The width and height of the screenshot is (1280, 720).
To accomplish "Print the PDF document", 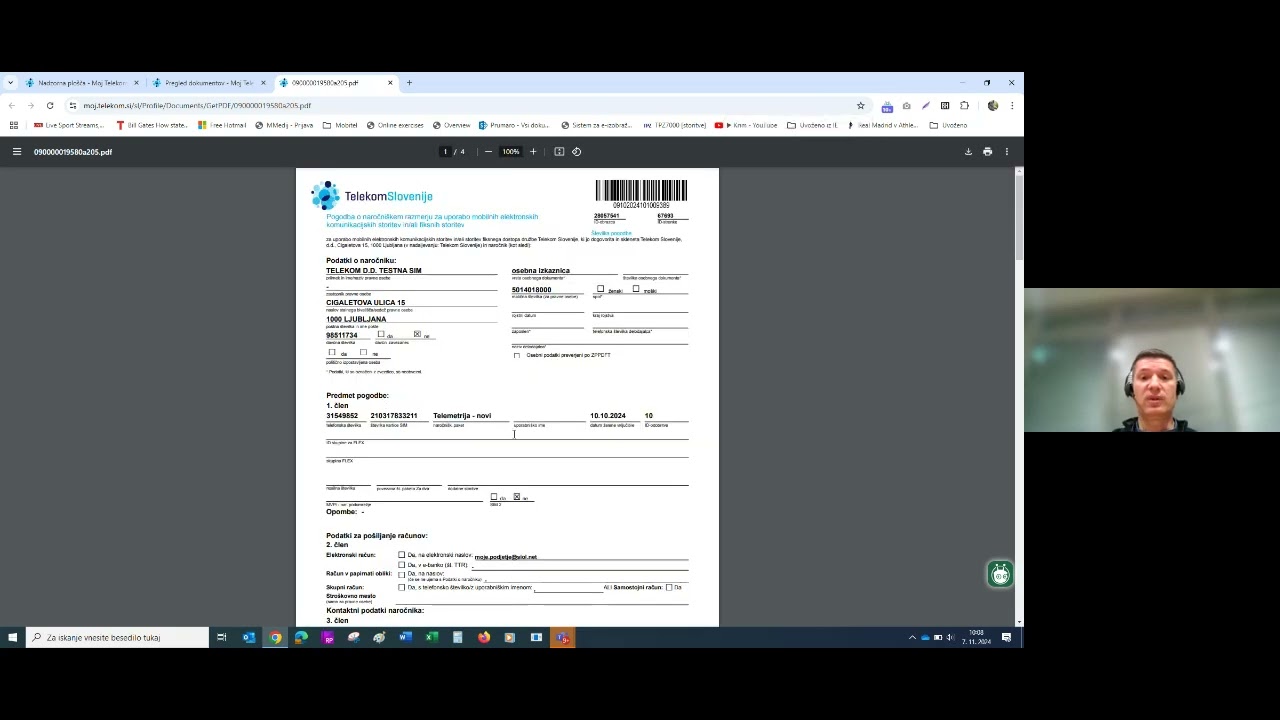I will tap(987, 152).
